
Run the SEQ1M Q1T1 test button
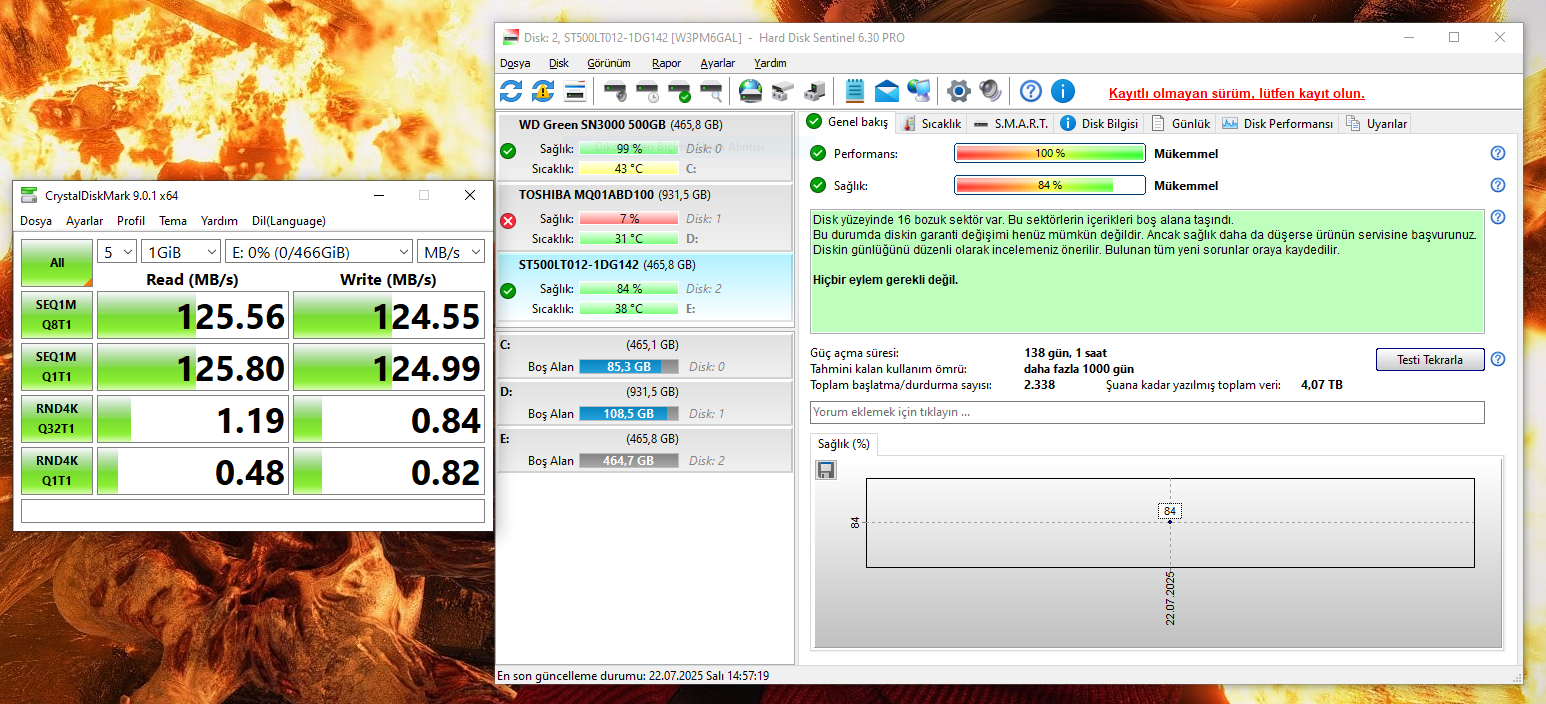[57, 366]
